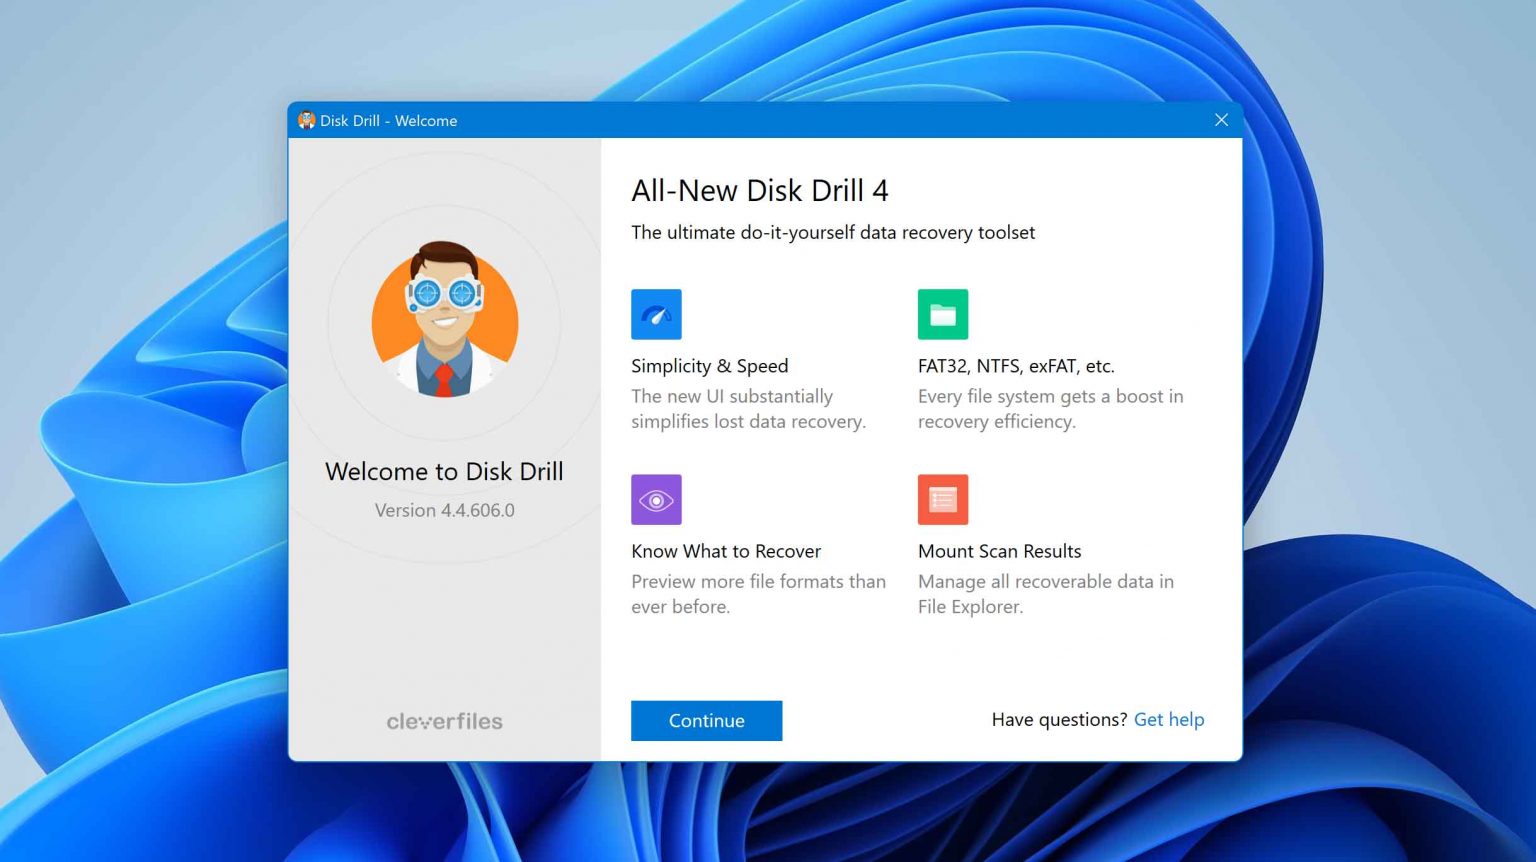Click the 'Simplicity & Speed' heading

(709, 366)
